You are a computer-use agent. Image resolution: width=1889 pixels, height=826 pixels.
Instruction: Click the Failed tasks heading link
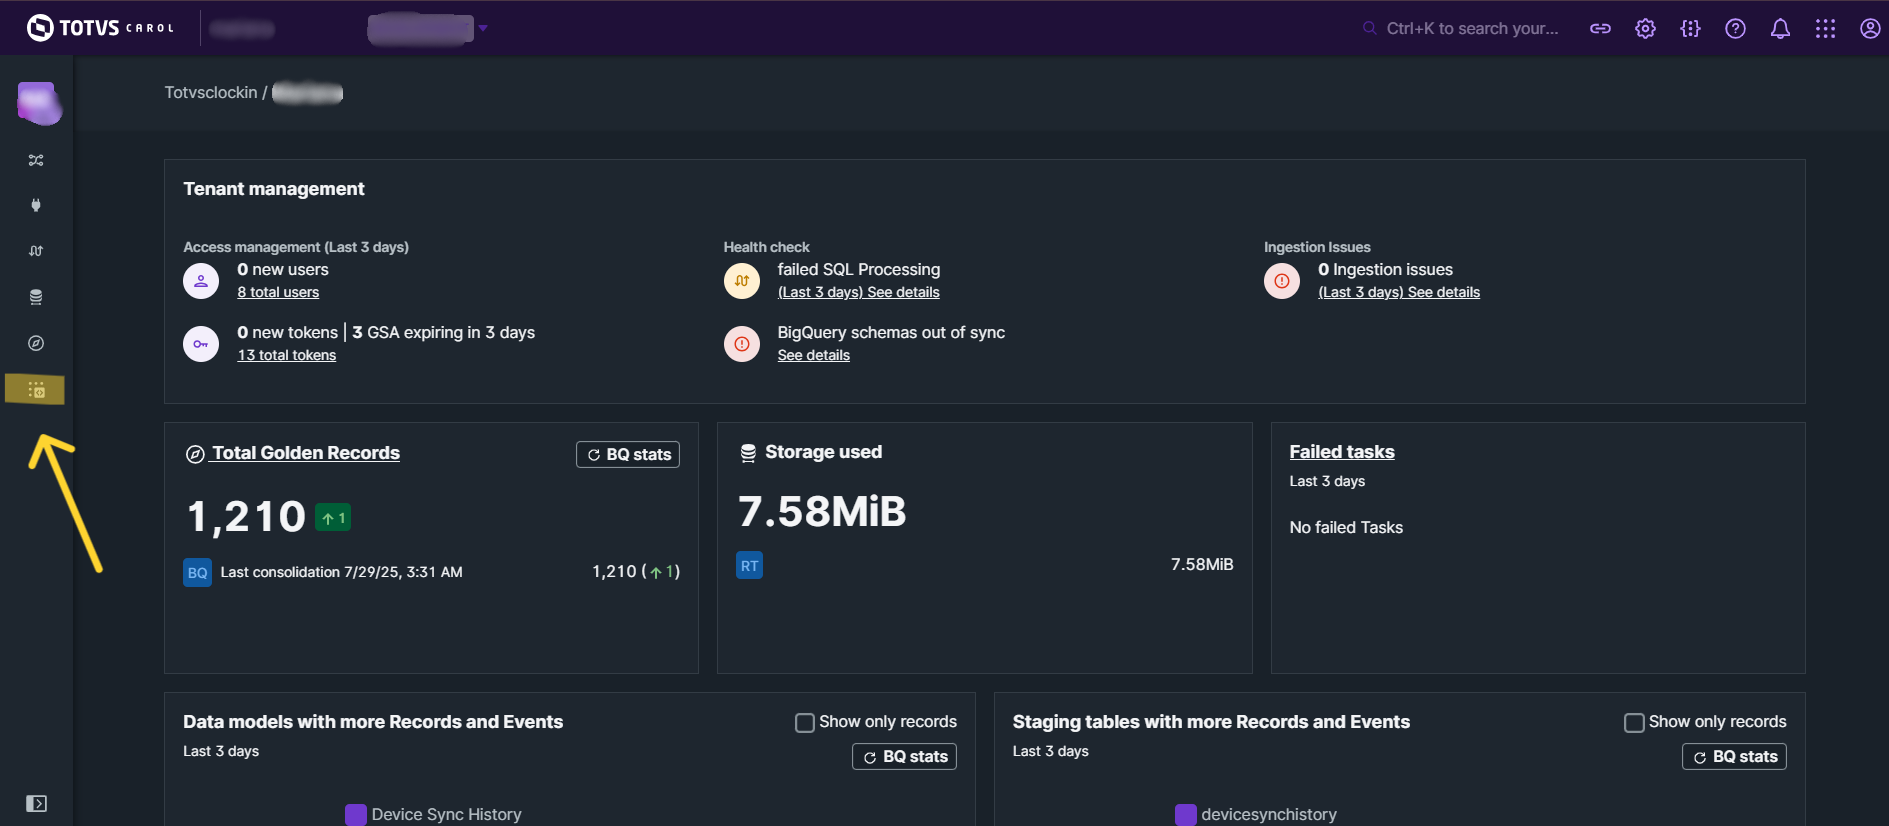[x=1341, y=452]
